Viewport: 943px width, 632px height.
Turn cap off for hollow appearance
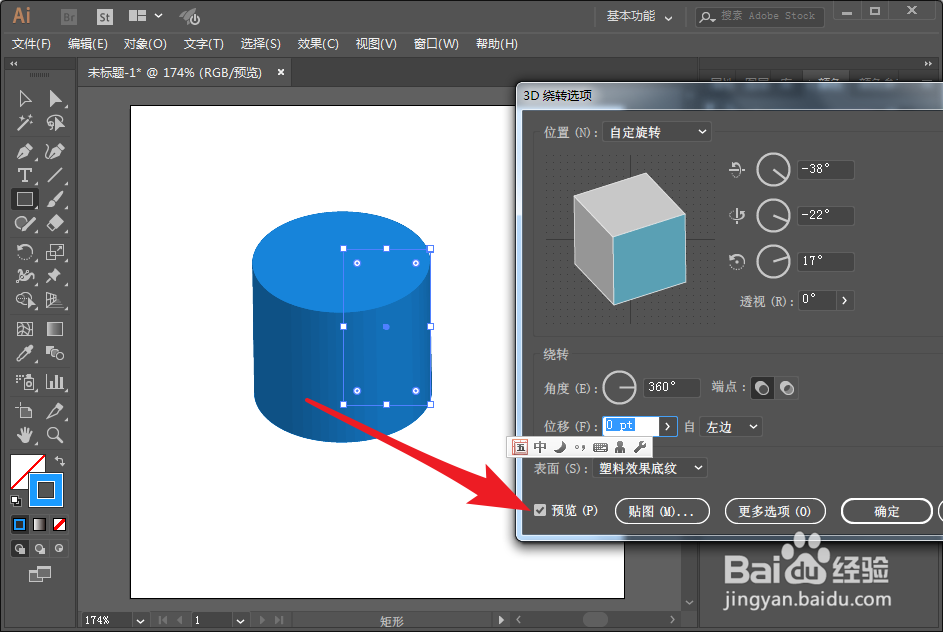(x=787, y=388)
